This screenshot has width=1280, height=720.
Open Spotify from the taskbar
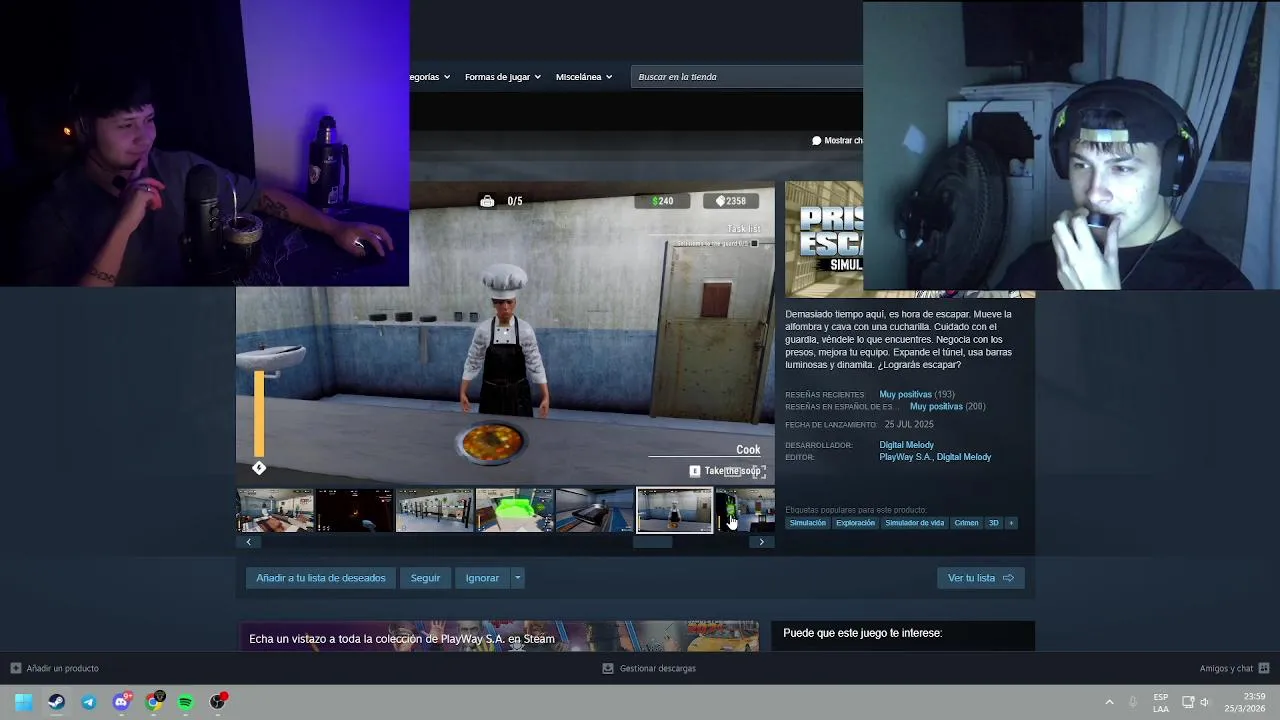pyautogui.click(x=185, y=702)
